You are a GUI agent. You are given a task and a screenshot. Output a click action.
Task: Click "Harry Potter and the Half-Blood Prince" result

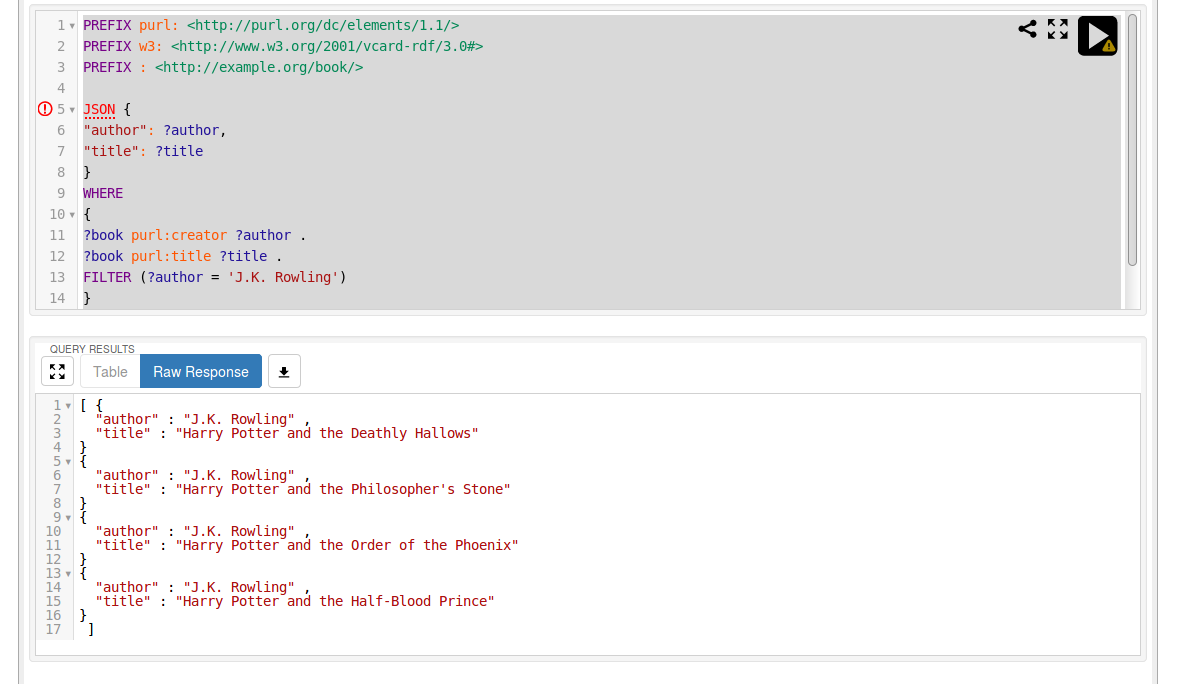point(335,601)
